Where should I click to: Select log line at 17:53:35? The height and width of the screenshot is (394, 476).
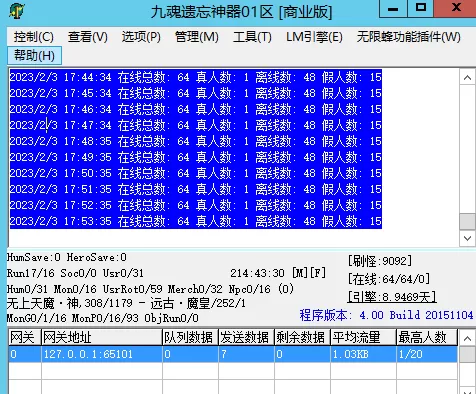click(x=196, y=221)
